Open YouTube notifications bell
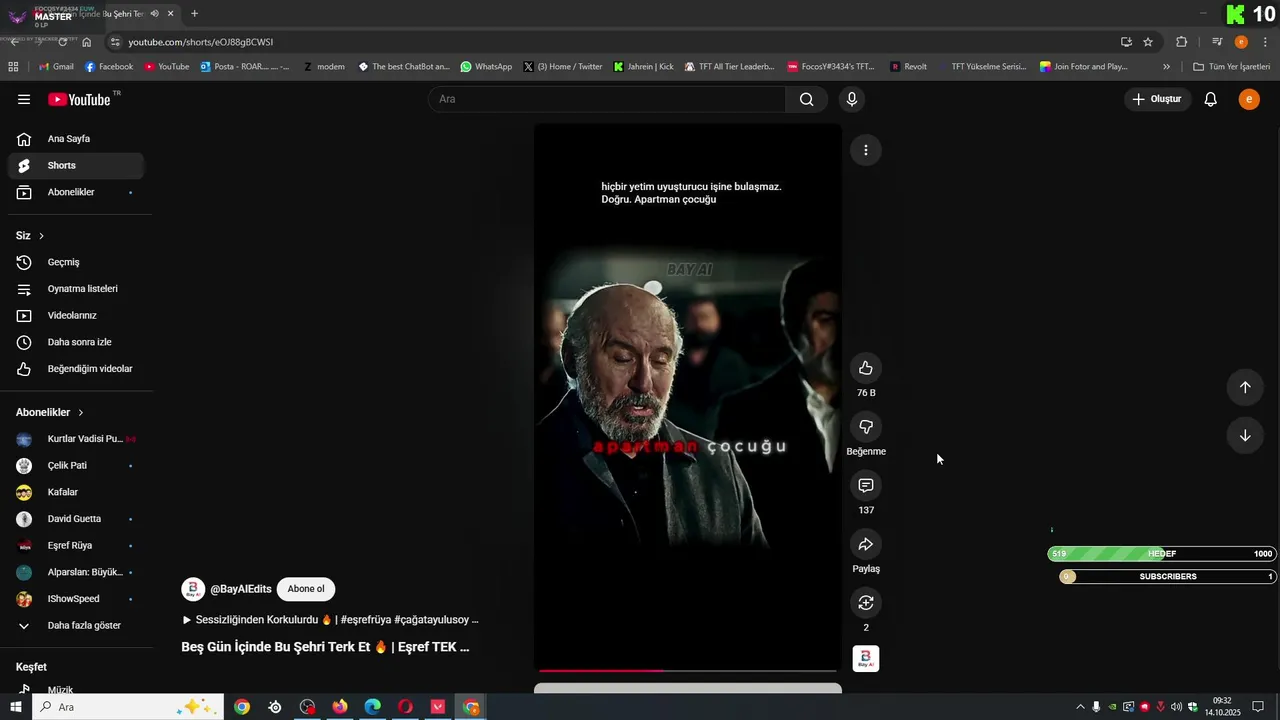Image resolution: width=1280 pixels, height=720 pixels. pyautogui.click(x=1210, y=99)
